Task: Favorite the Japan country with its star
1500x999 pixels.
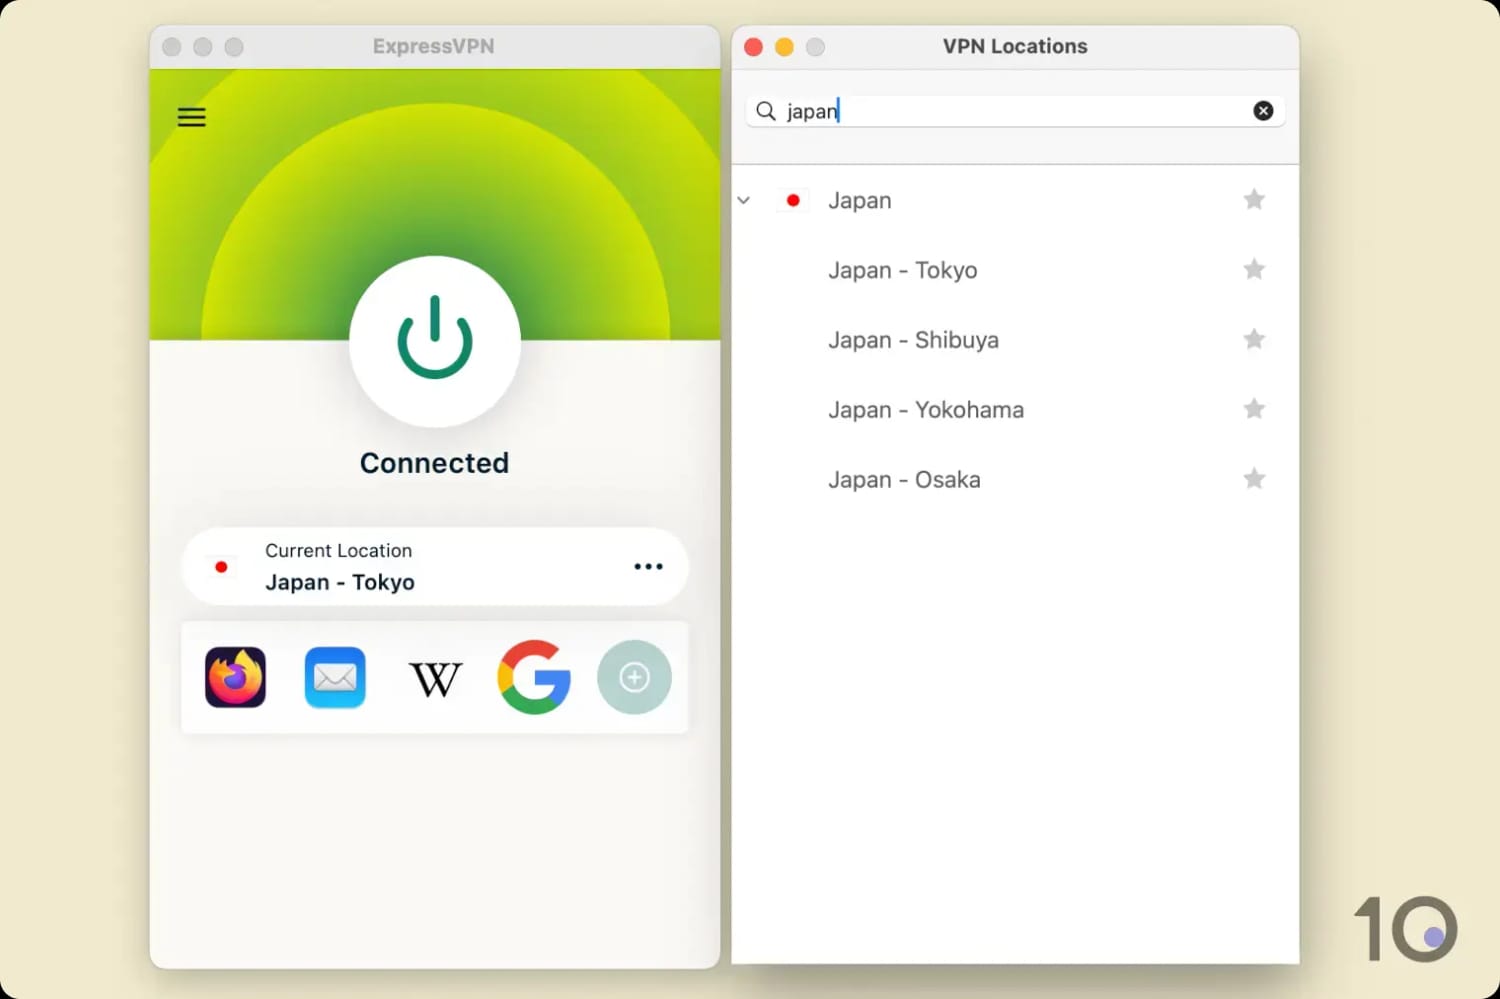Action: (x=1254, y=200)
